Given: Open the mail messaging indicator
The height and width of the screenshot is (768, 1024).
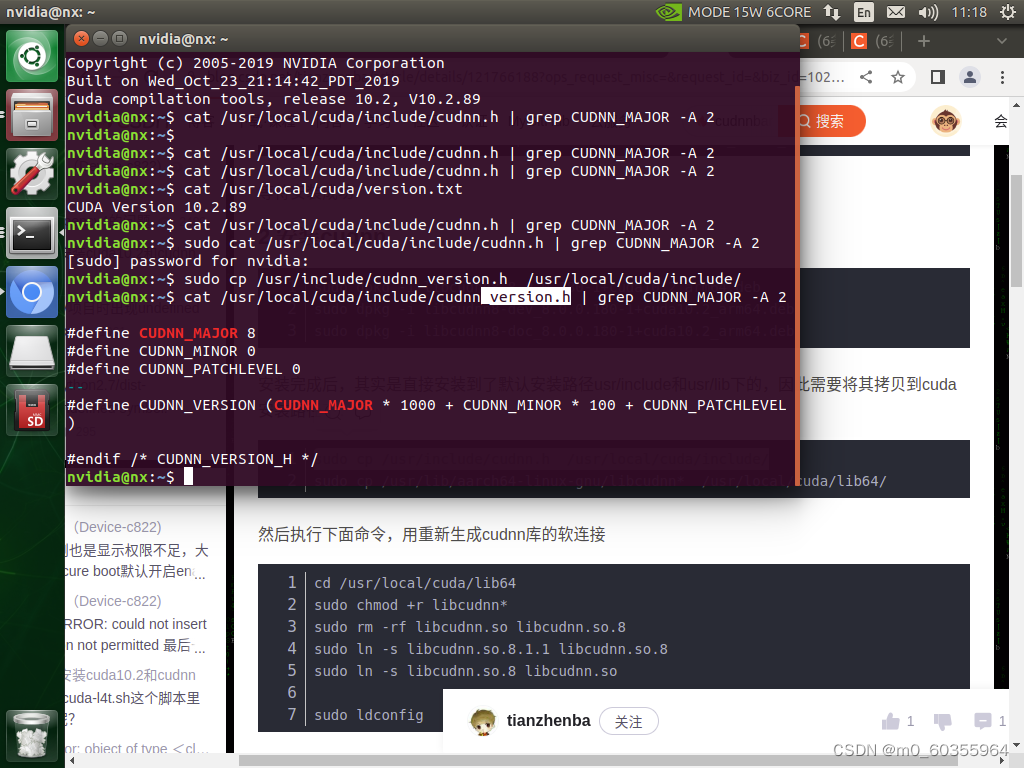Looking at the screenshot, I should click(x=896, y=12).
